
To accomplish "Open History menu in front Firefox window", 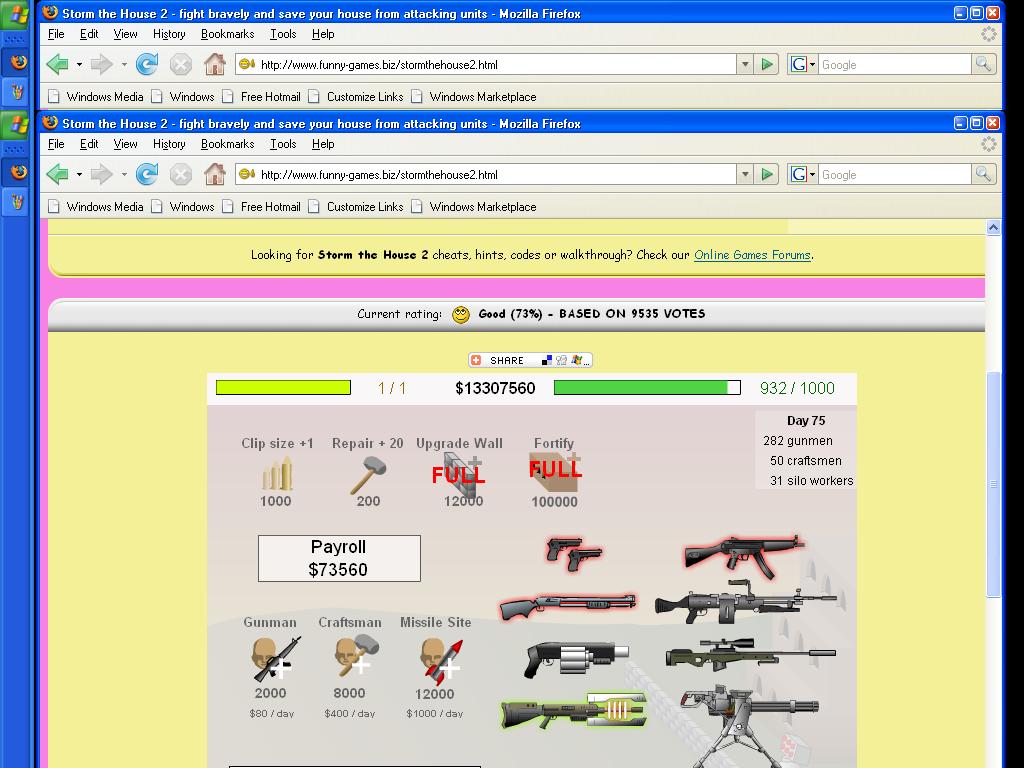I will coord(169,144).
